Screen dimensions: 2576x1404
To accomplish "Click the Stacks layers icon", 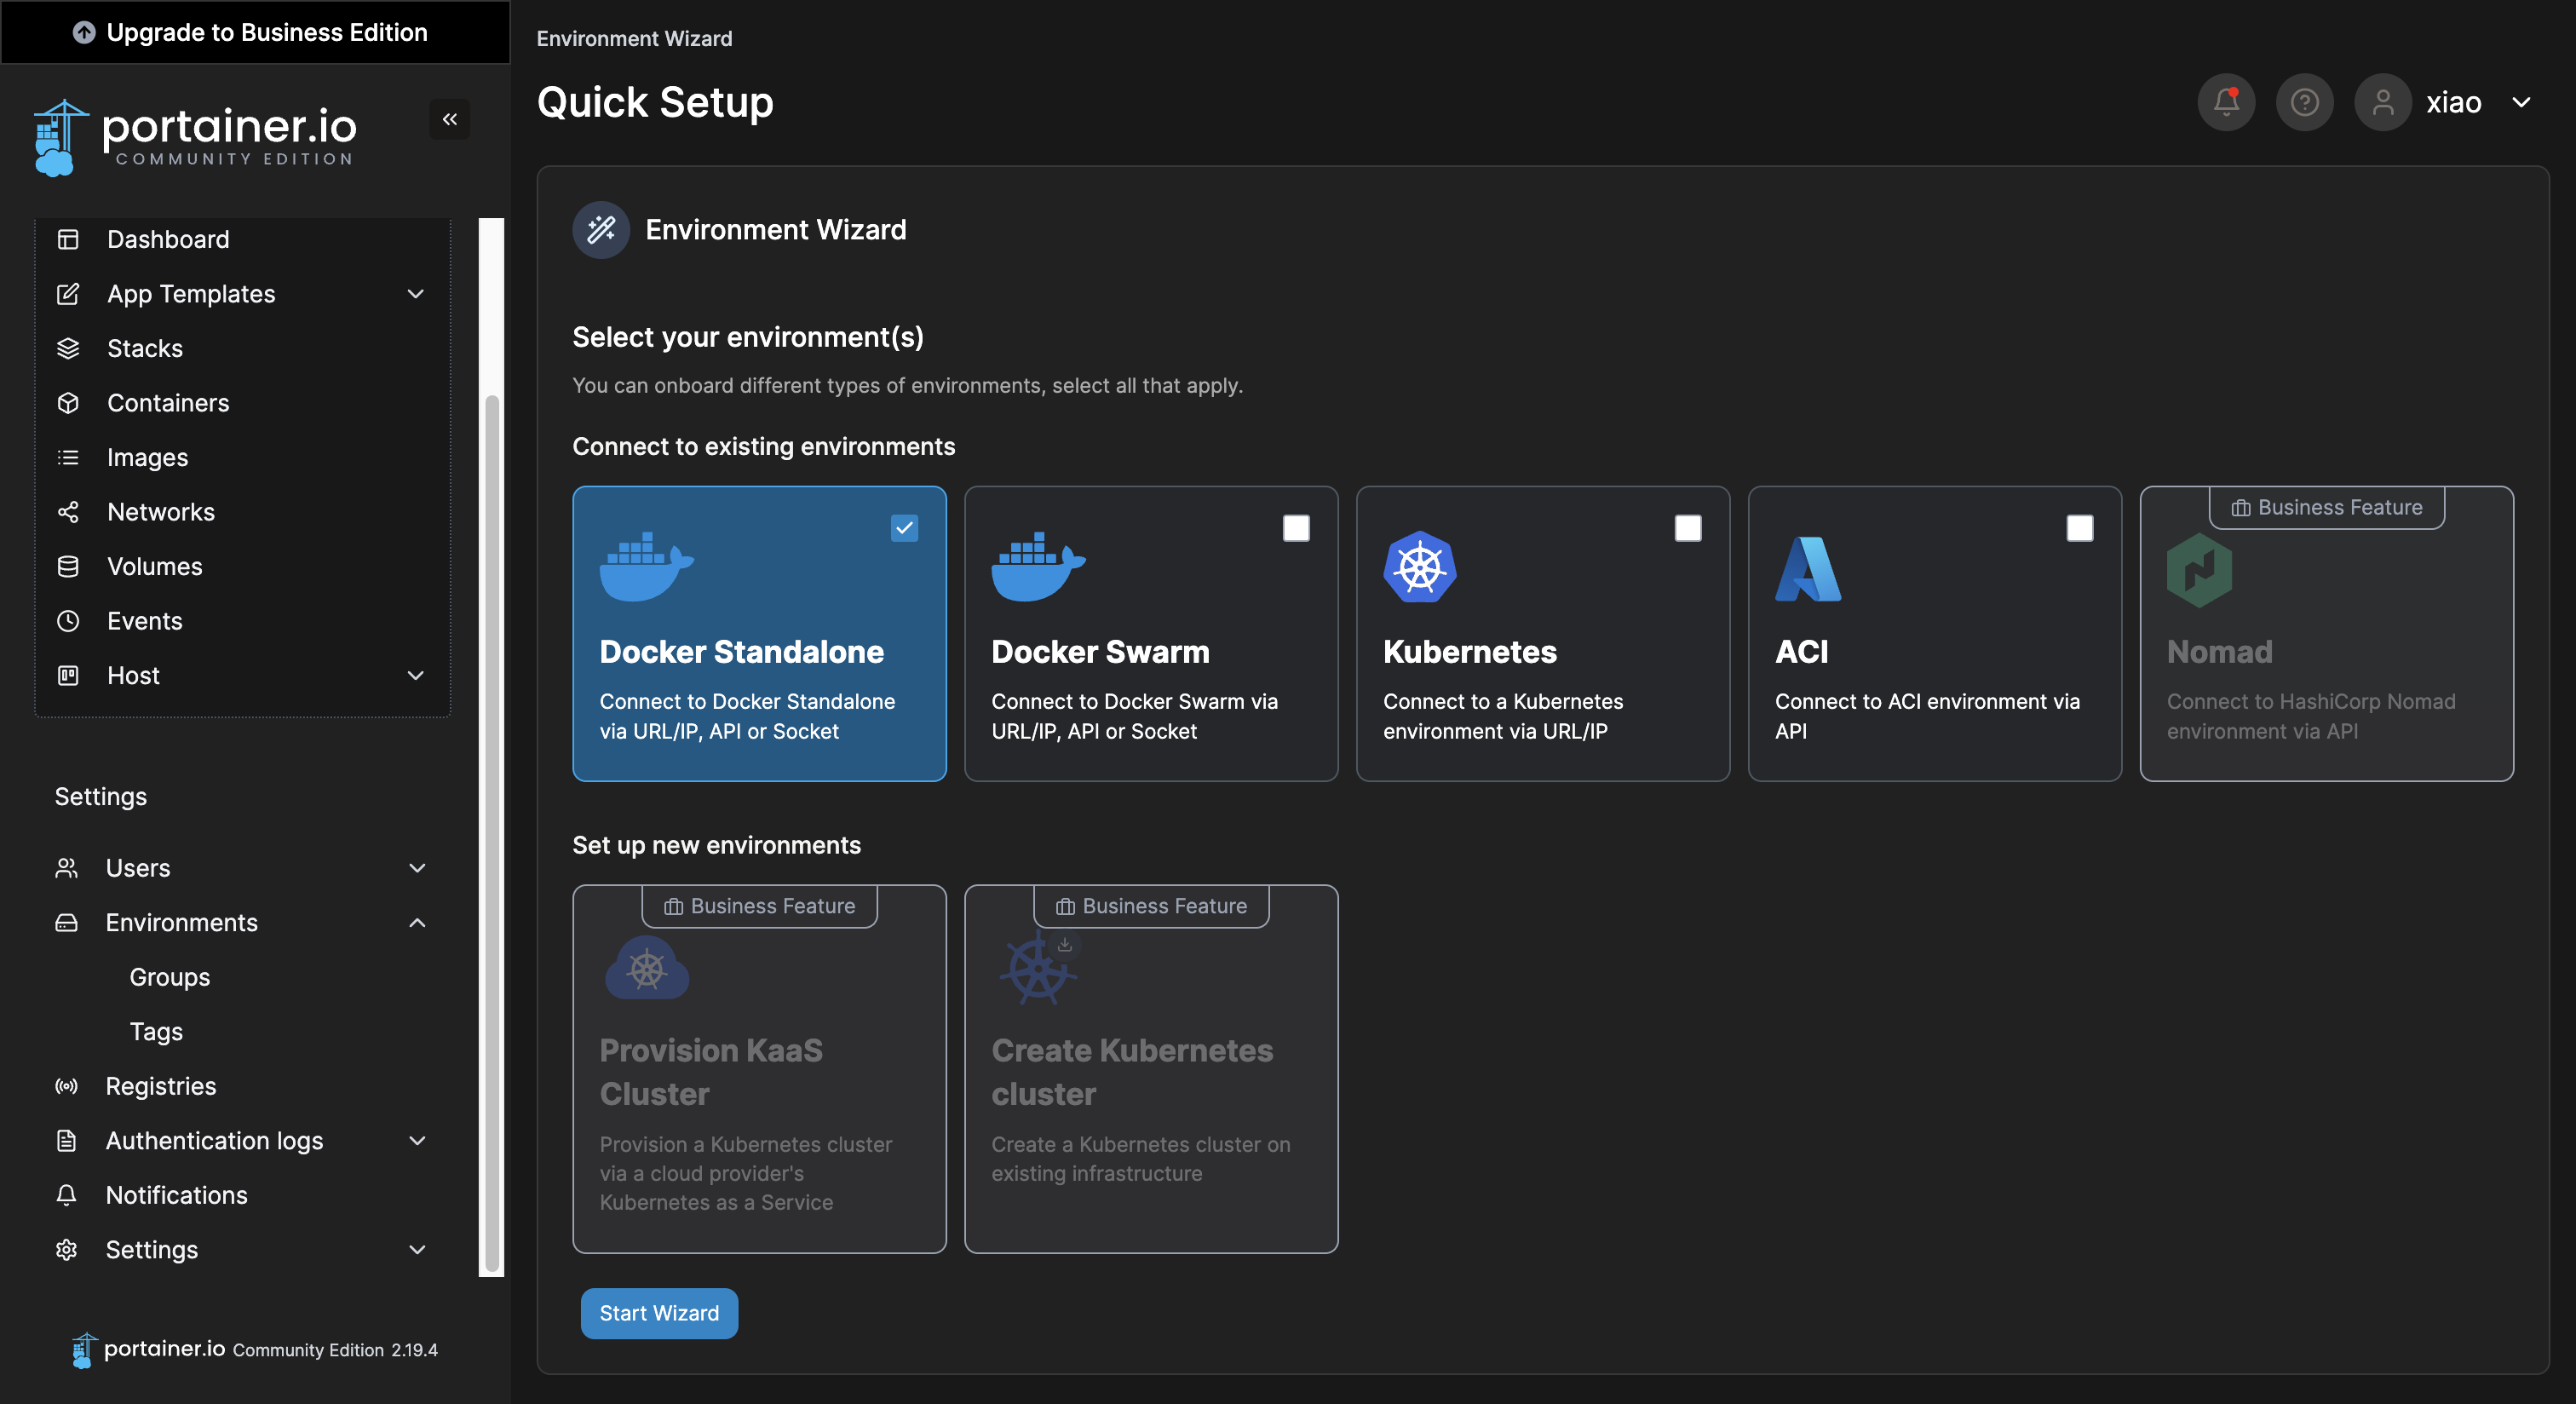I will 68,348.
